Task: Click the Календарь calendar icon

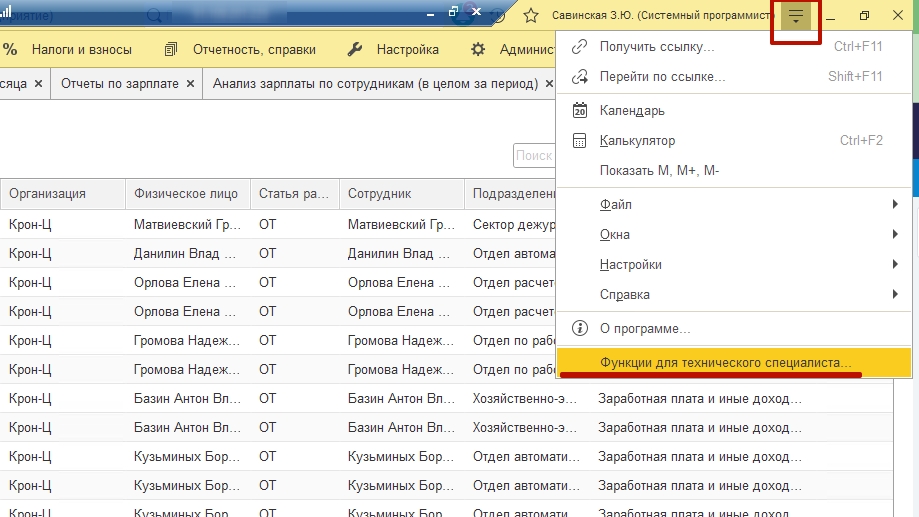Action: coord(579,111)
